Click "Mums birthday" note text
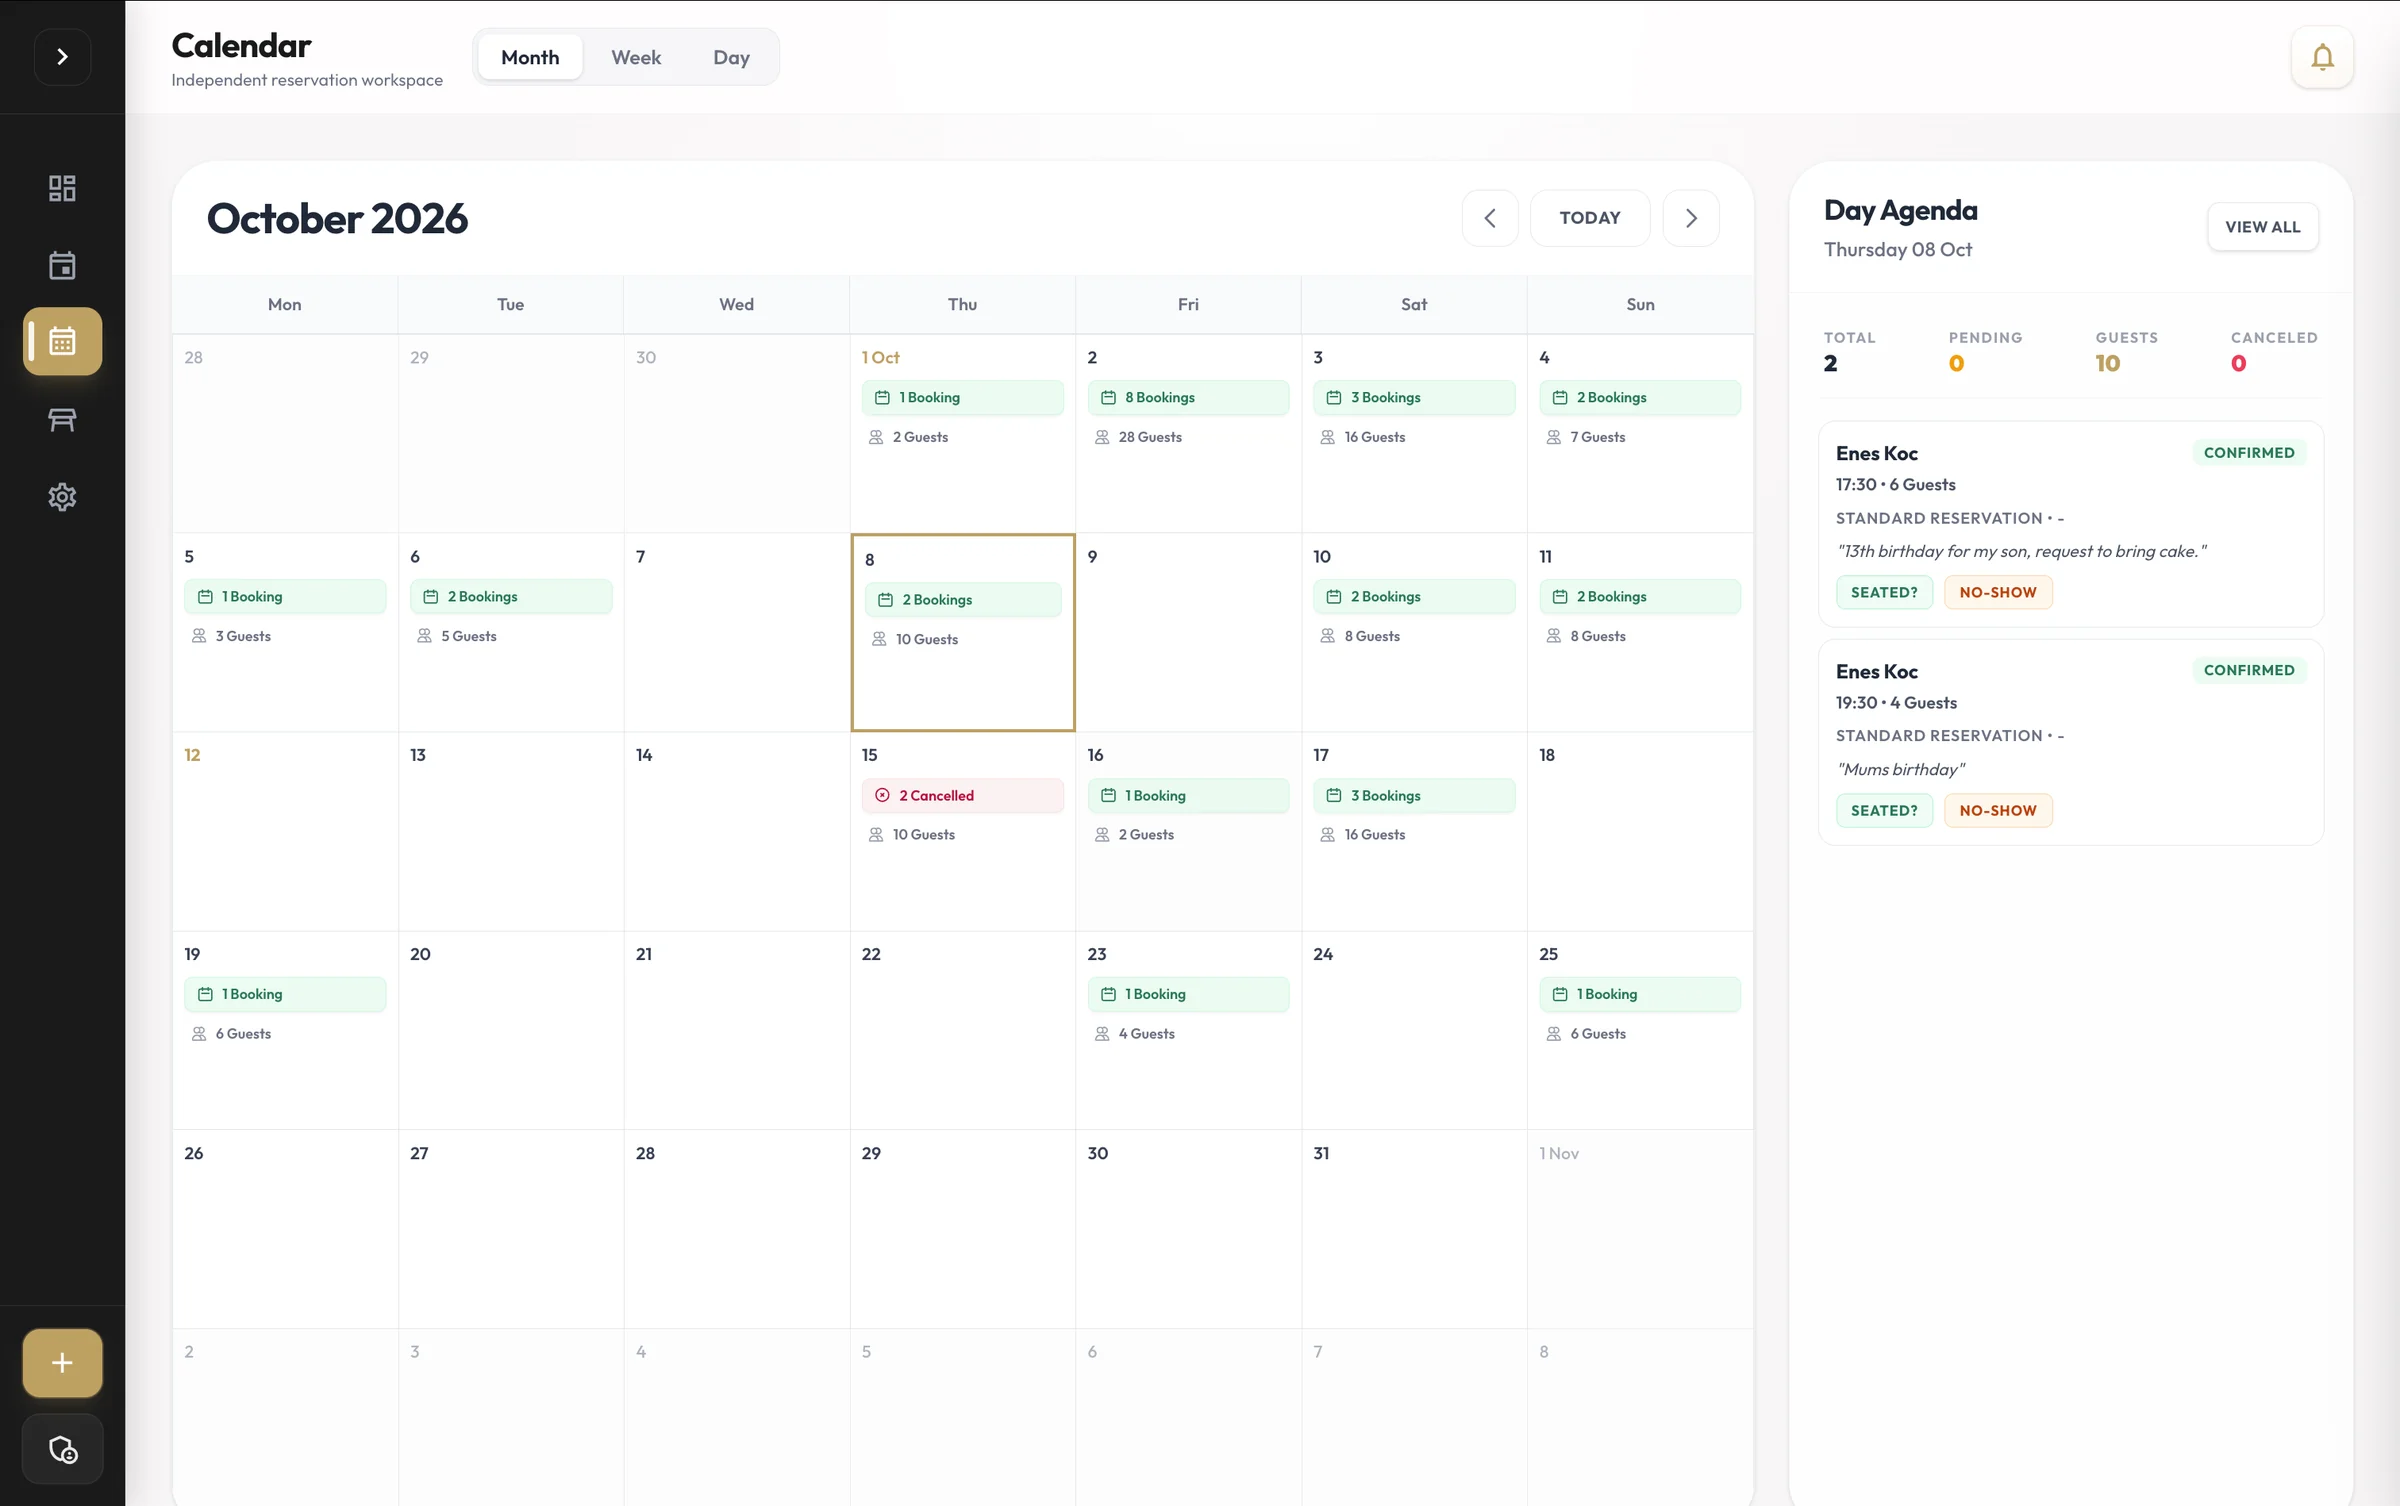The width and height of the screenshot is (2400, 1506). pos(1900,769)
